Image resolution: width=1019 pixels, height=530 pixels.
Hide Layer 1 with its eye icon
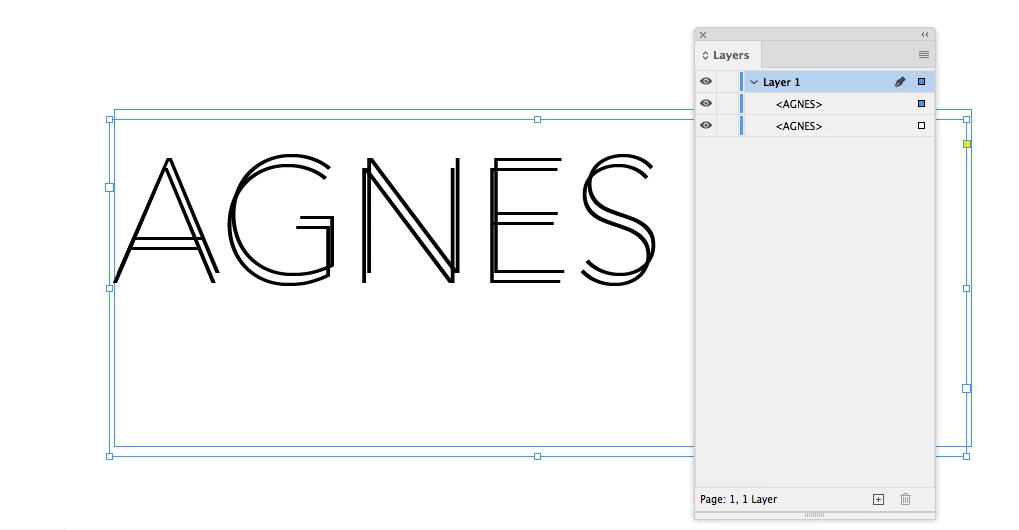[x=706, y=82]
